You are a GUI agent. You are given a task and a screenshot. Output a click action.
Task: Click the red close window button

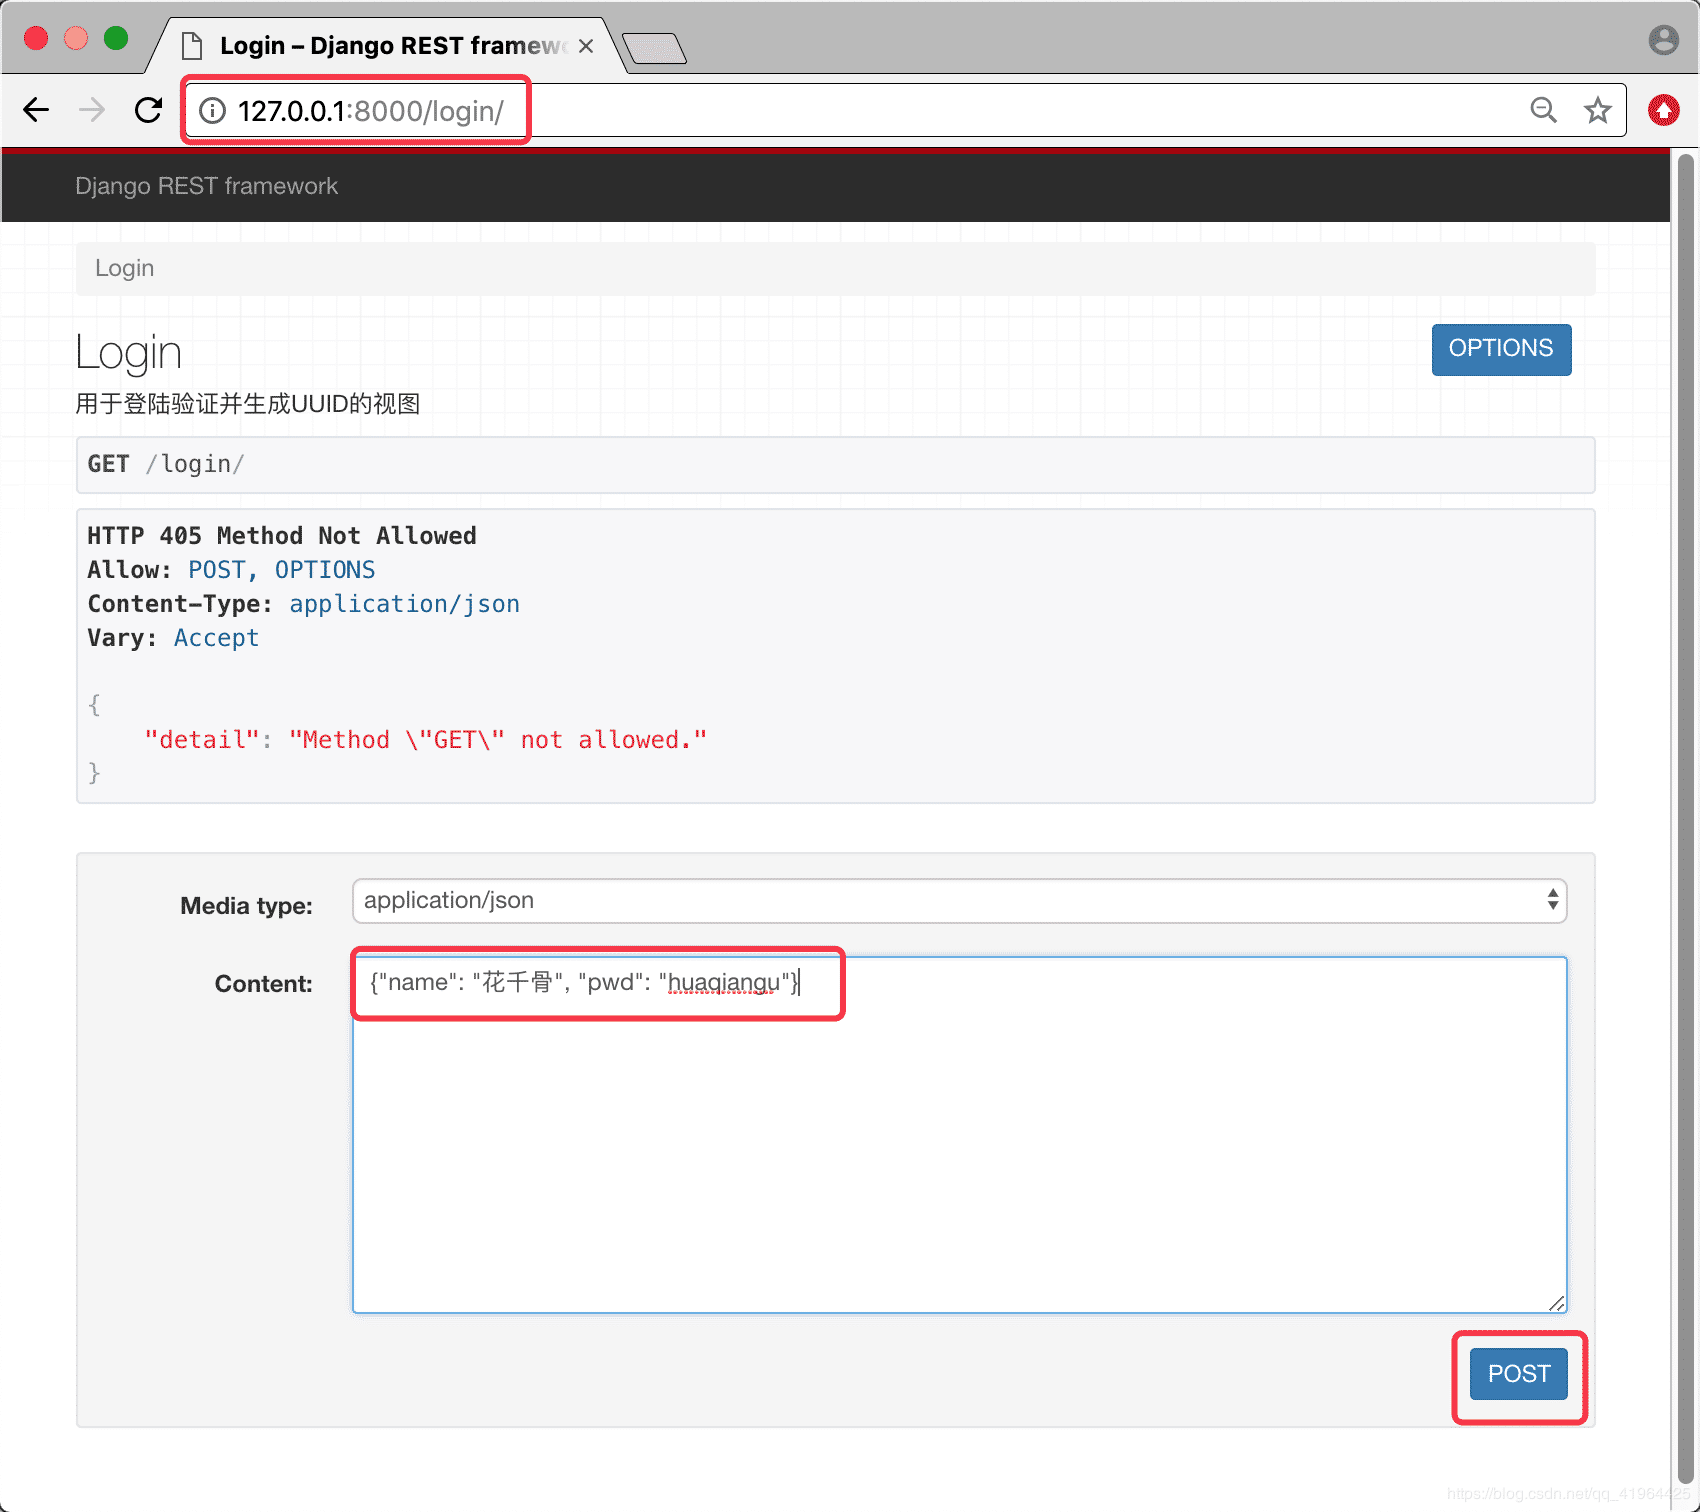point(36,38)
